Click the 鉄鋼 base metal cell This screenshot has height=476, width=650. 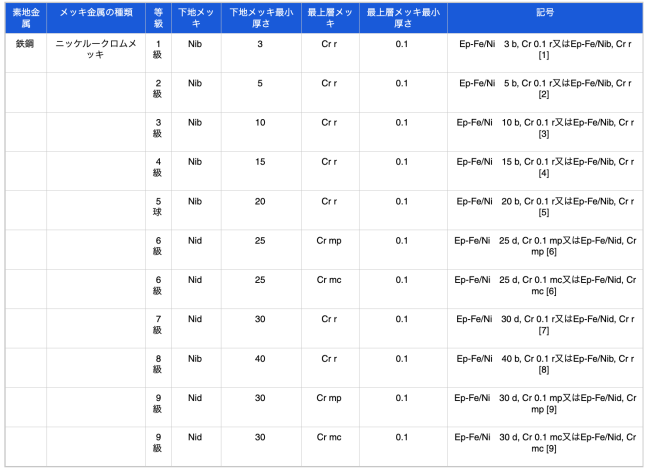click(25, 45)
